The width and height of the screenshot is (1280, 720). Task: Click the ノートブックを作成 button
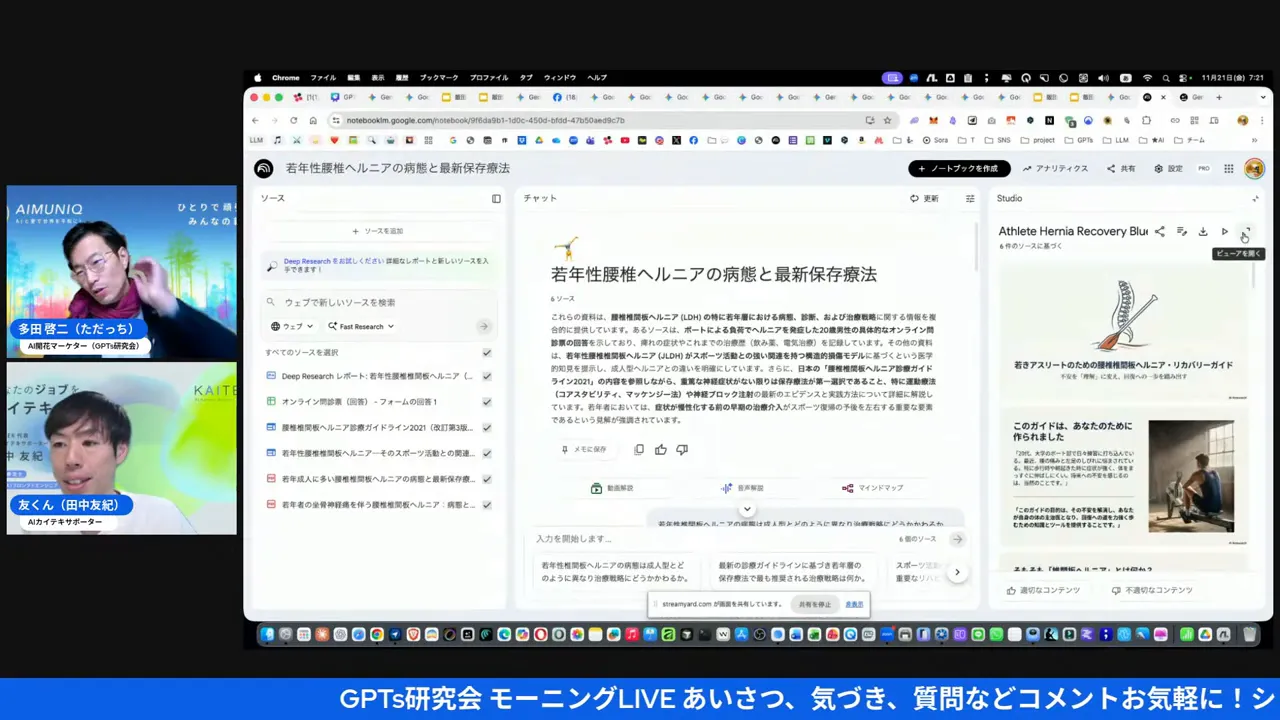point(958,168)
